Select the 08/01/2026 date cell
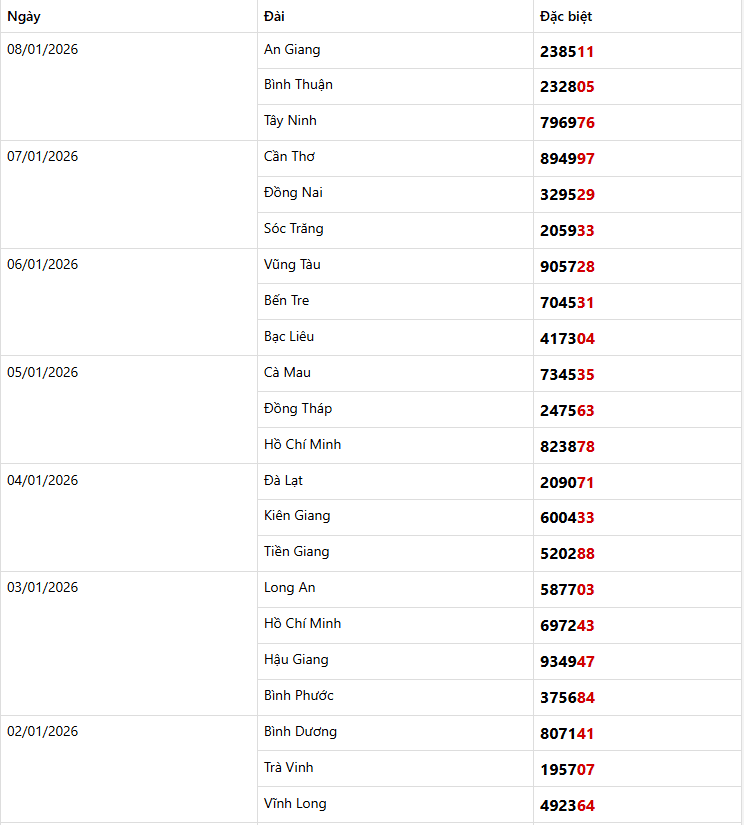 tap(42, 49)
